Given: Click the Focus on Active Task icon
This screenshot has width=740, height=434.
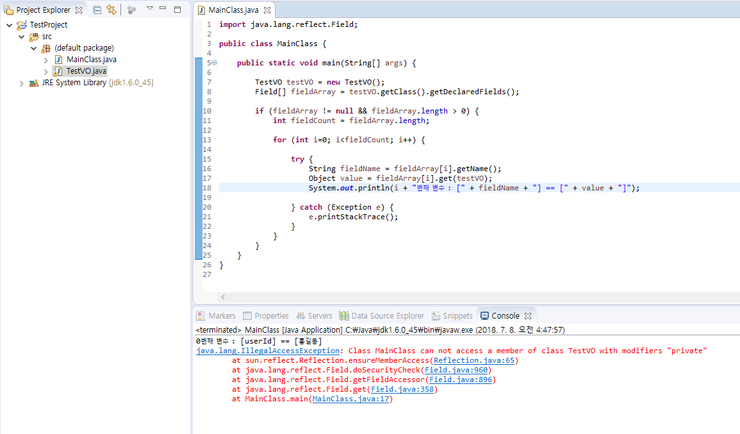Looking at the screenshot, I should [x=131, y=9].
